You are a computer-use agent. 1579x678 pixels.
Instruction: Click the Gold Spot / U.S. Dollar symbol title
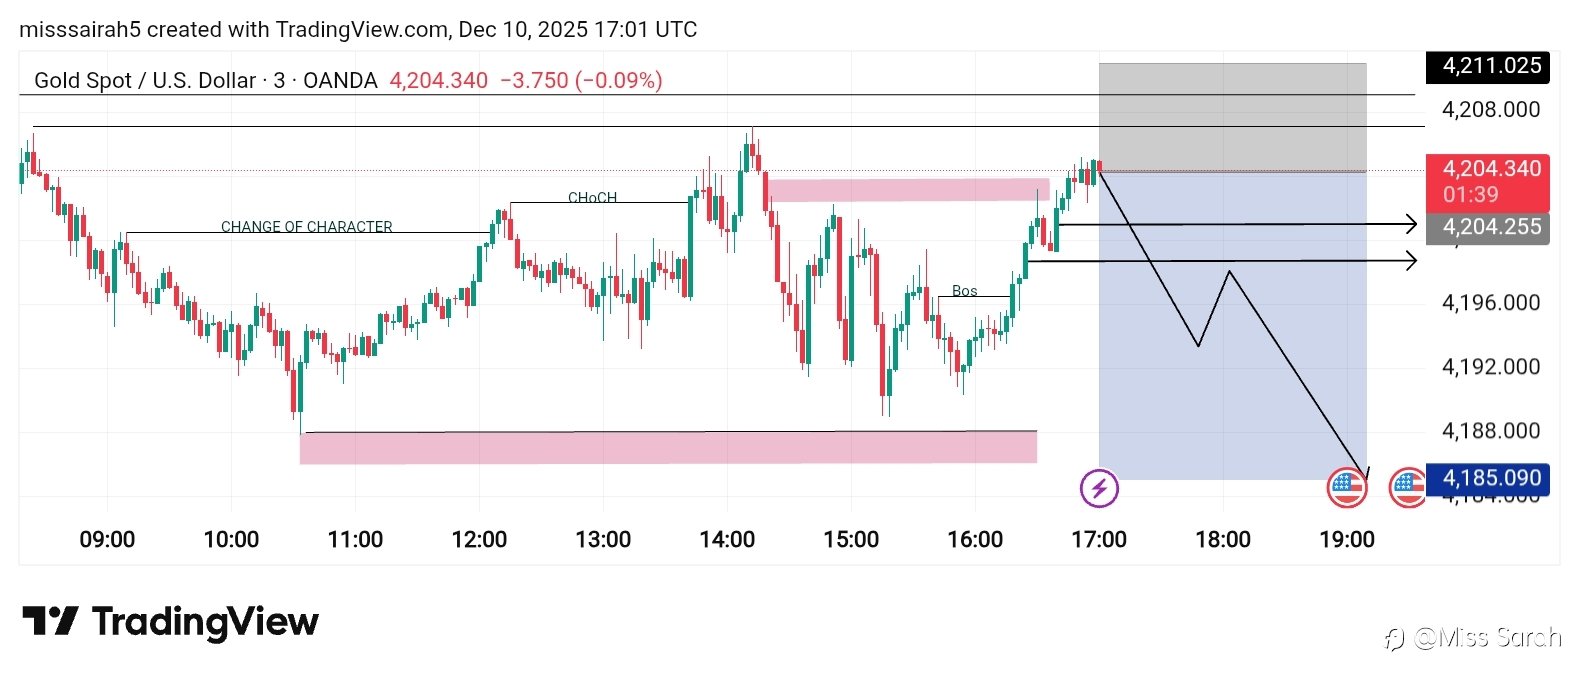[205, 81]
